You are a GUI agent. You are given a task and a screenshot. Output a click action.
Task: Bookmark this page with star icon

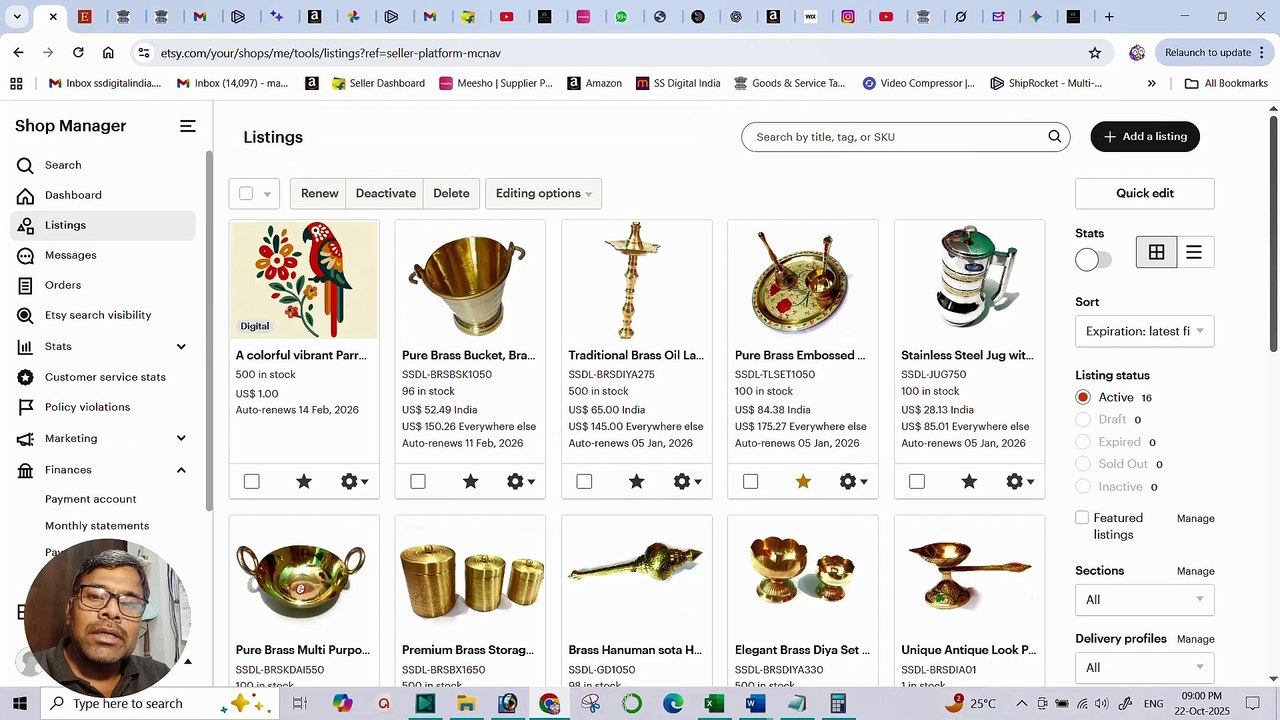coord(1095,53)
